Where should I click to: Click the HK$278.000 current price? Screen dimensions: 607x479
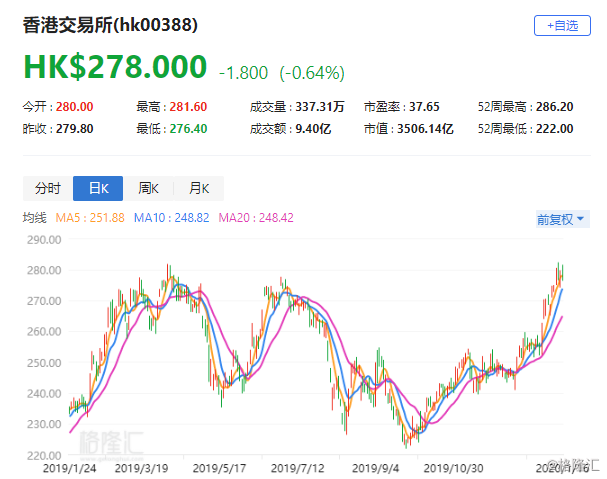coord(115,70)
